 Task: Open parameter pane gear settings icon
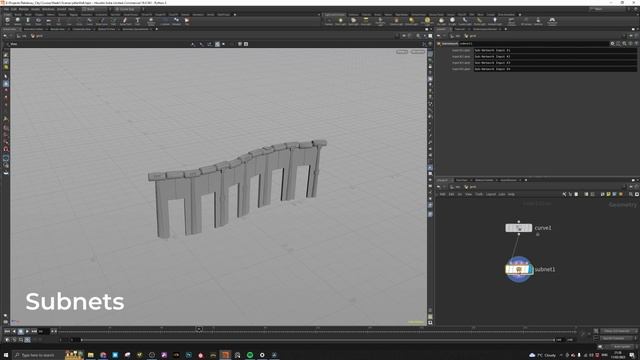pos(612,43)
